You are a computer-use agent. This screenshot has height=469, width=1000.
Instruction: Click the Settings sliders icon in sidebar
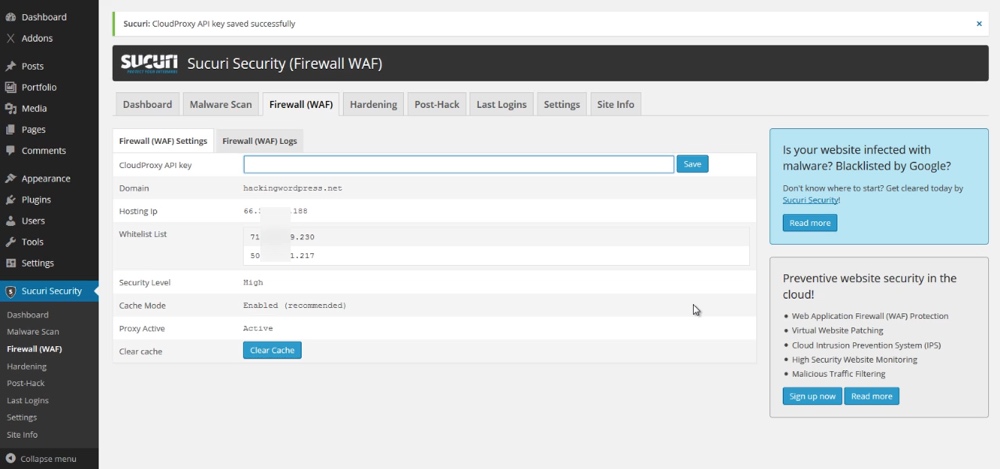[x=10, y=263]
